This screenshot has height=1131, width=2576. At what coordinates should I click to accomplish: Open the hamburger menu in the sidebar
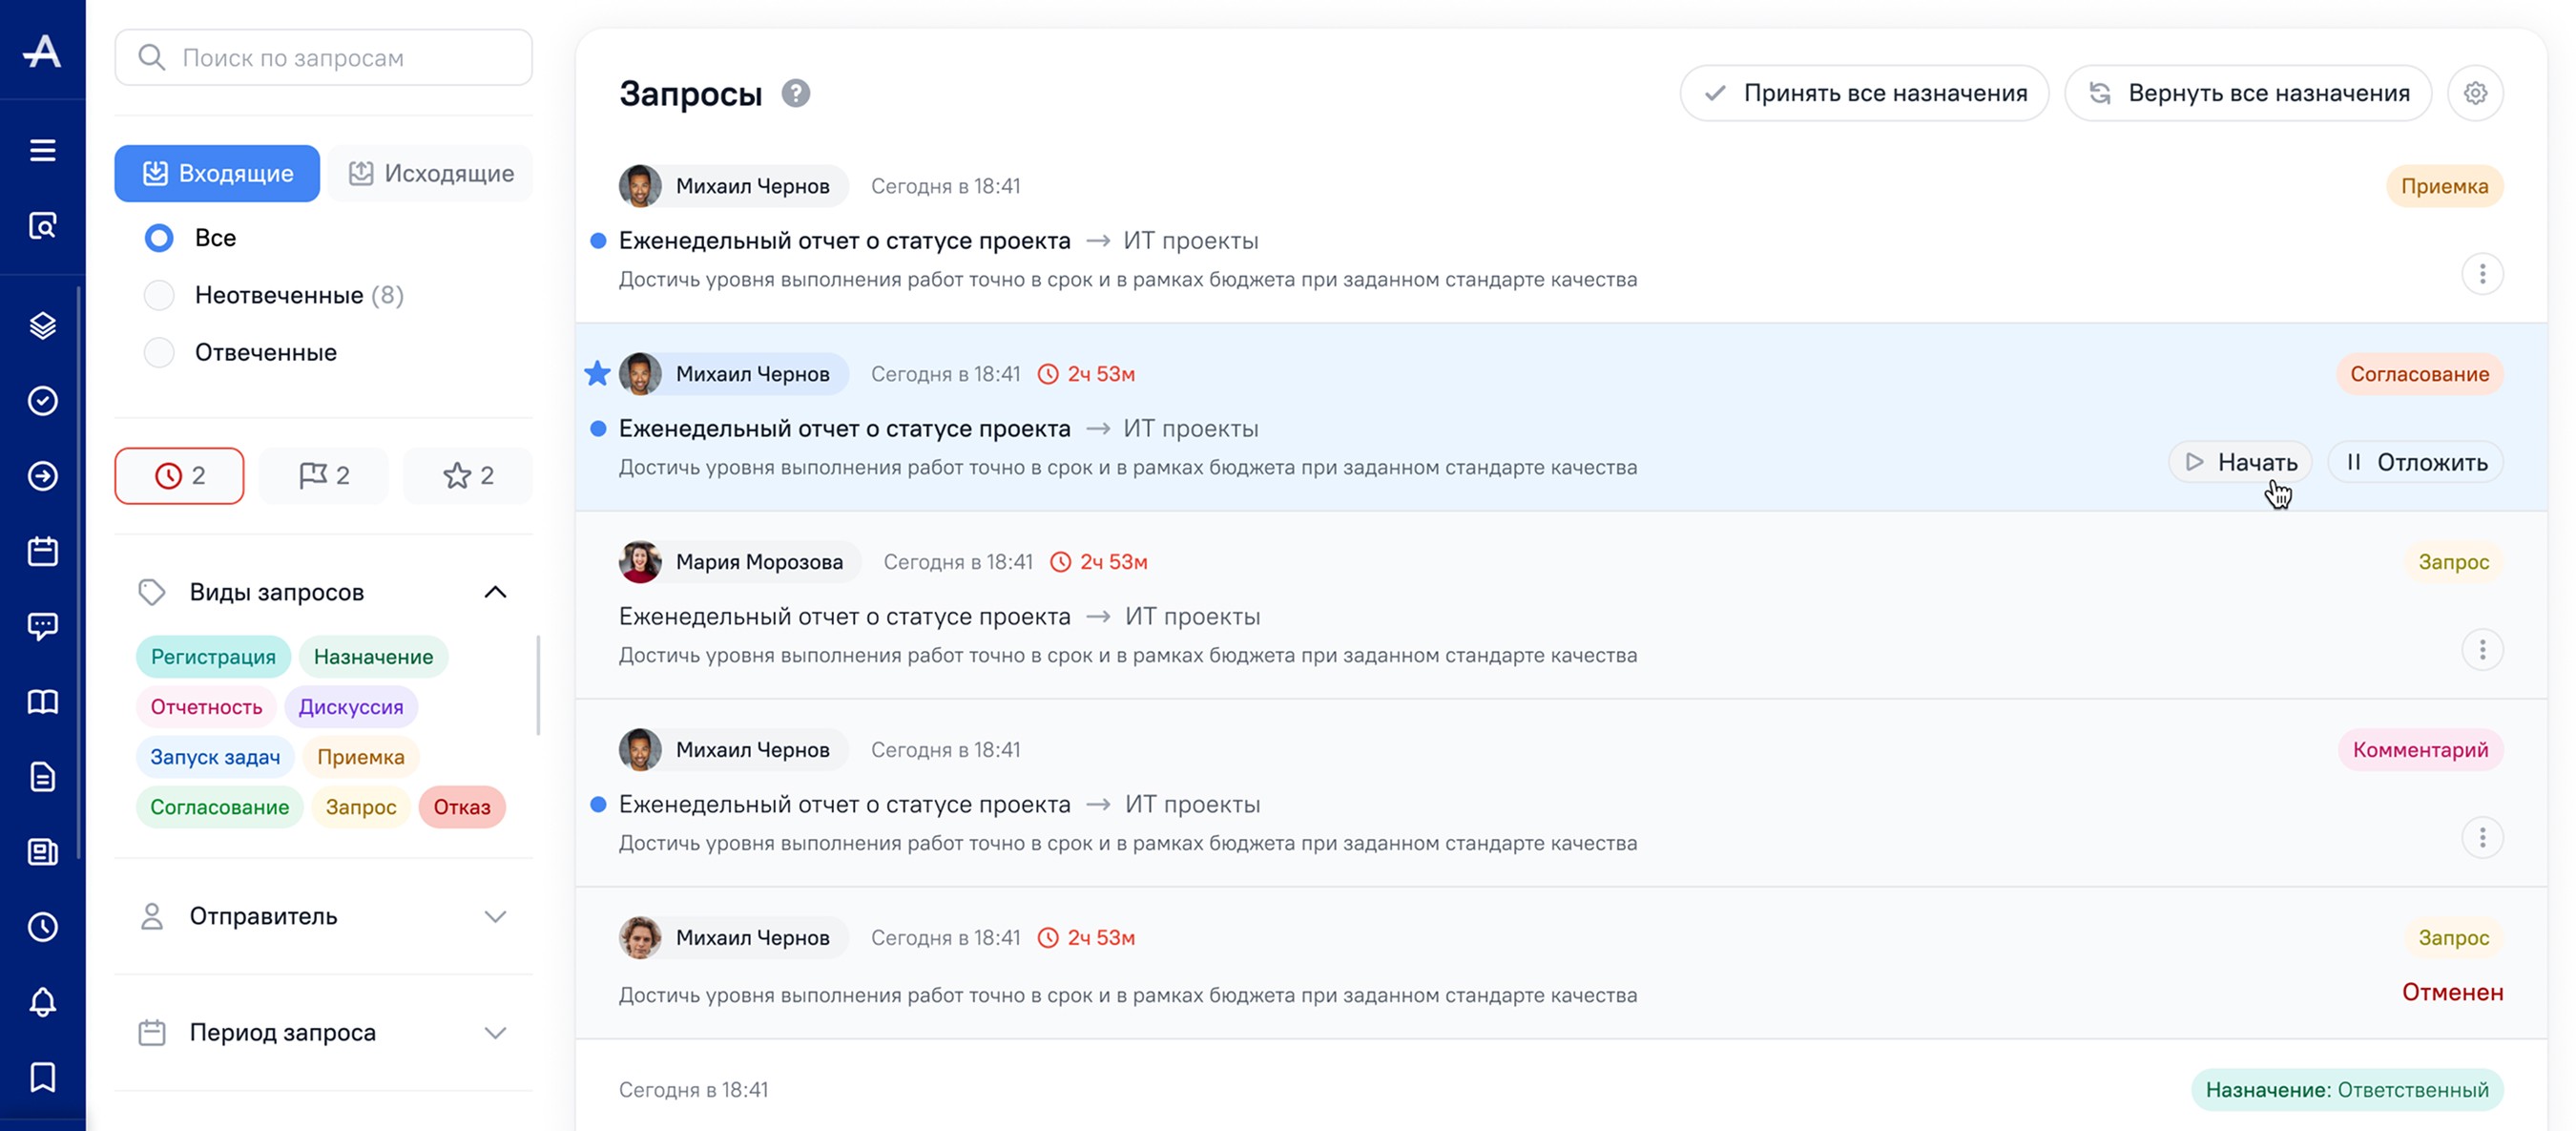click(x=42, y=150)
